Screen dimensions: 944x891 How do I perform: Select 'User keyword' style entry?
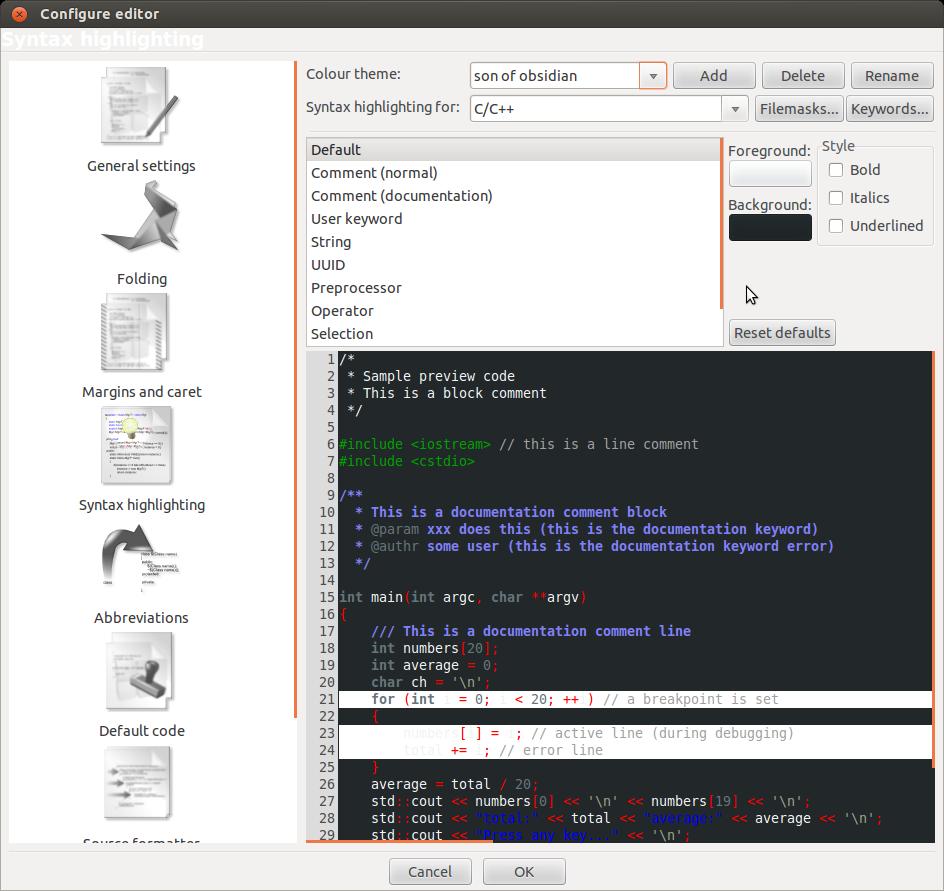(514, 219)
